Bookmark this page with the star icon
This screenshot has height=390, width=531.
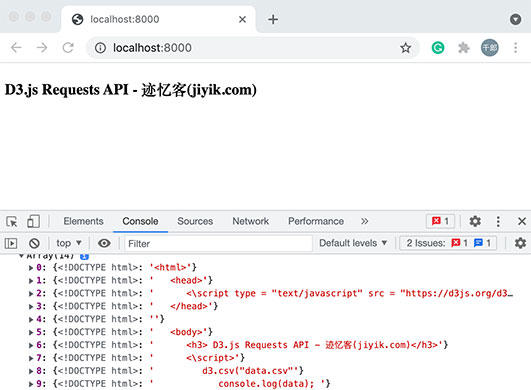tap(405, 48)
